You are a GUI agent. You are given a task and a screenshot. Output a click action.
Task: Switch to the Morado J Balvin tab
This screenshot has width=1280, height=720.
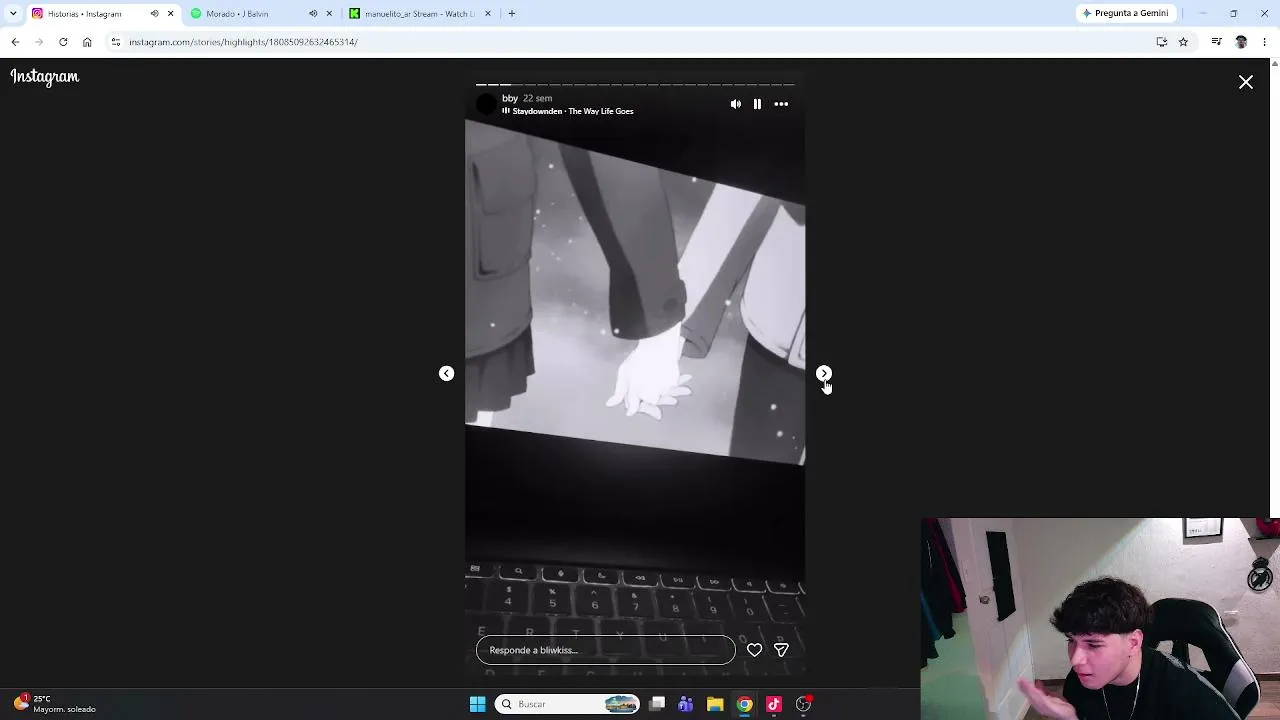[237, 14]
